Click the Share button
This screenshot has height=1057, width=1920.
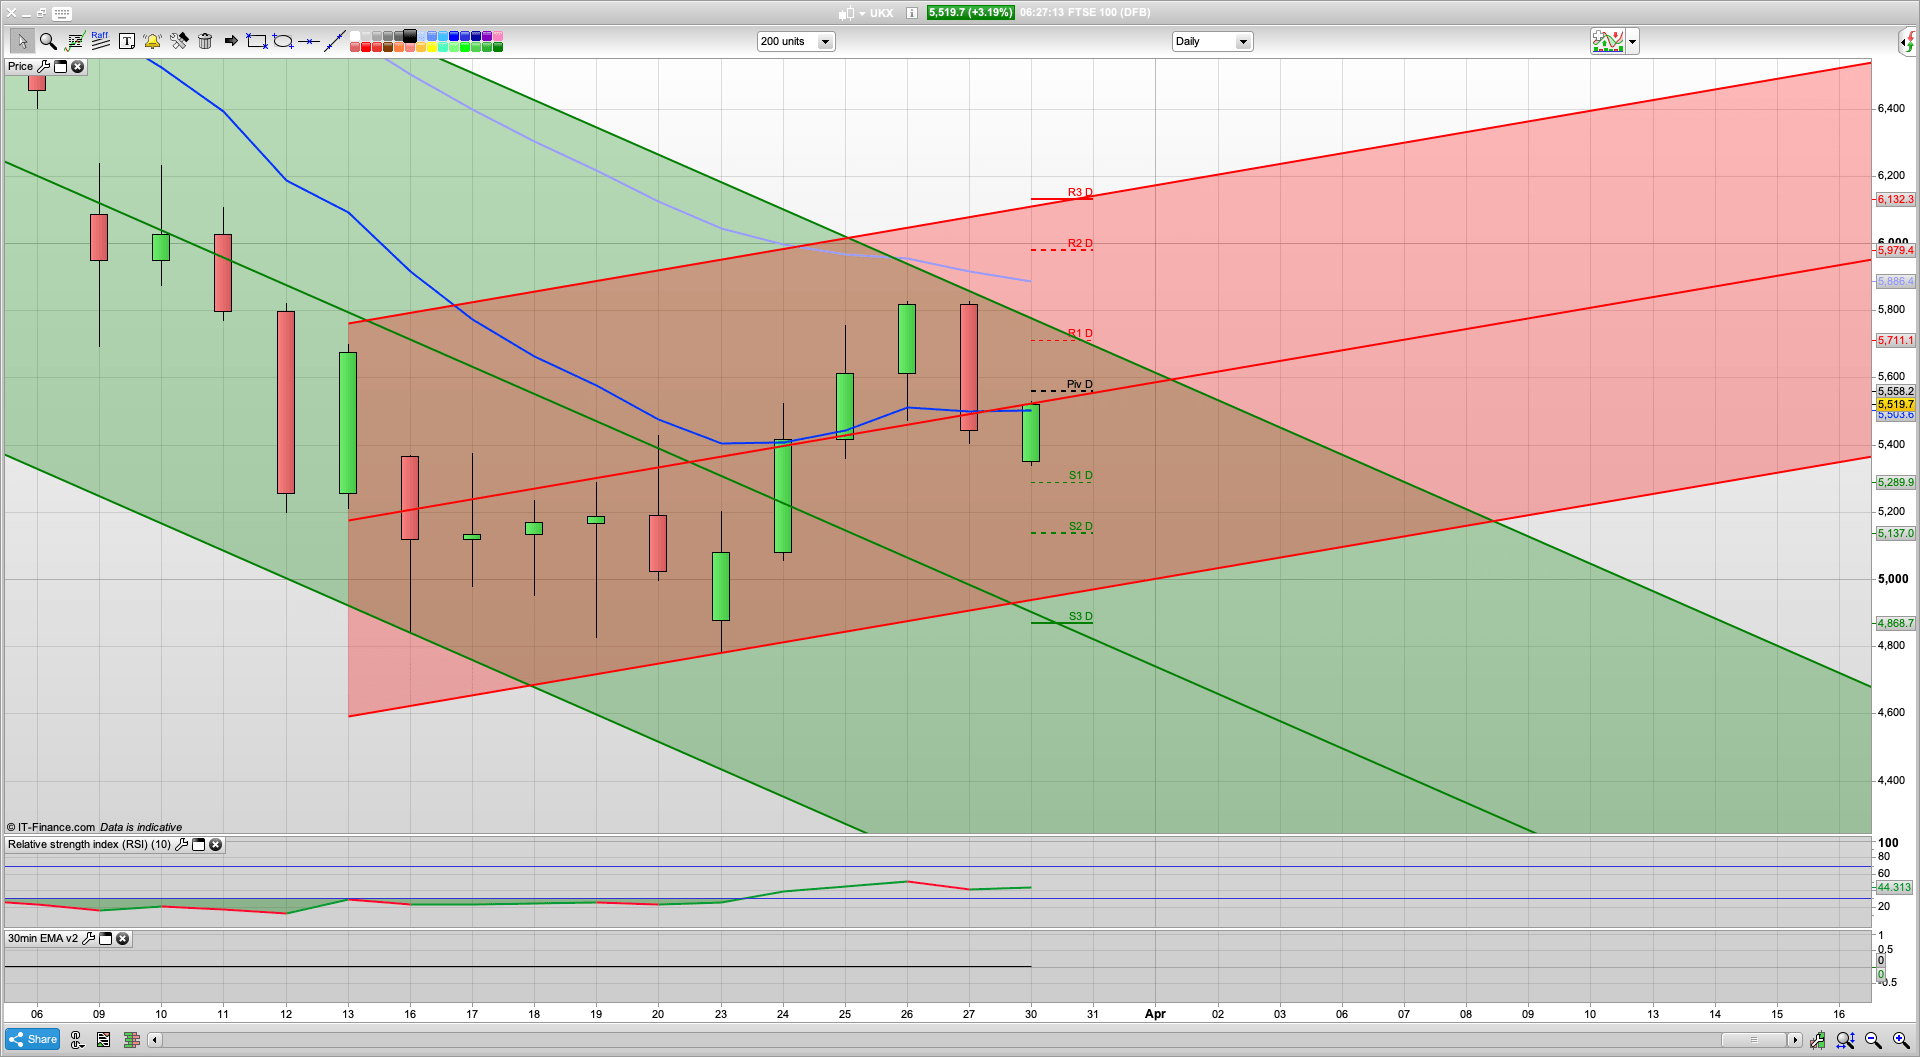coord(32,1039)
